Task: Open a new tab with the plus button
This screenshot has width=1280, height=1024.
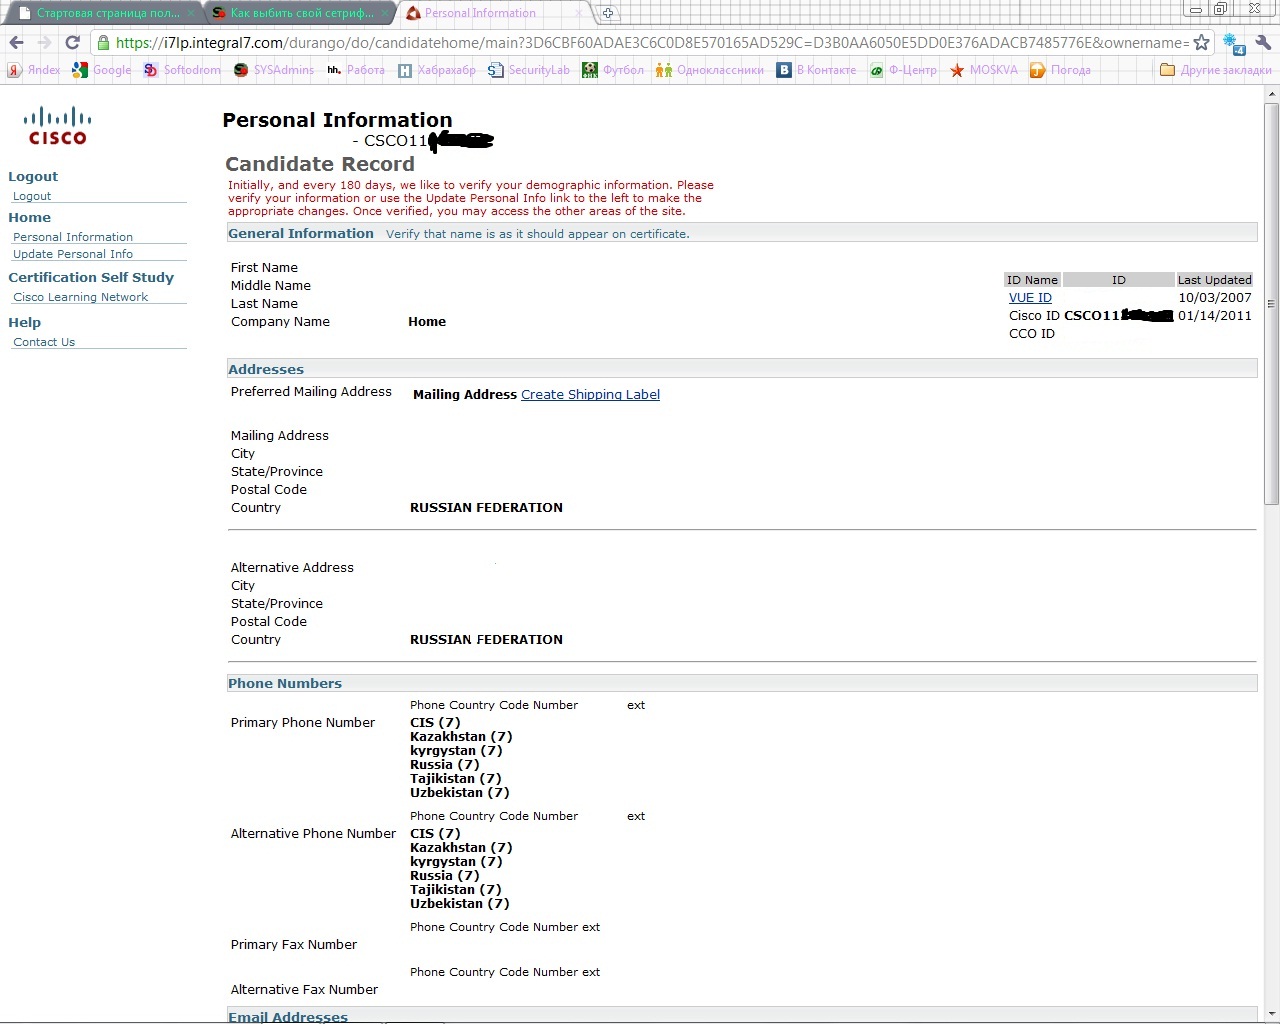Action: click(607, 13)
